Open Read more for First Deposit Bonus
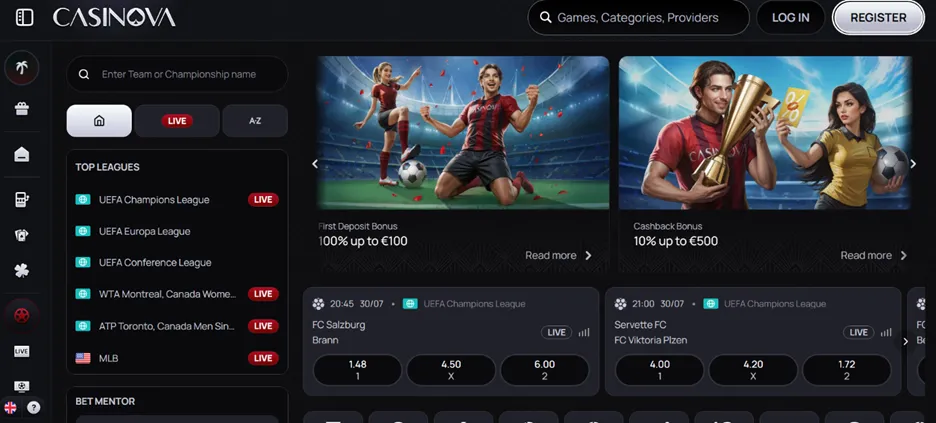Viewport: 936px width, 423px height. coord(559,255)
